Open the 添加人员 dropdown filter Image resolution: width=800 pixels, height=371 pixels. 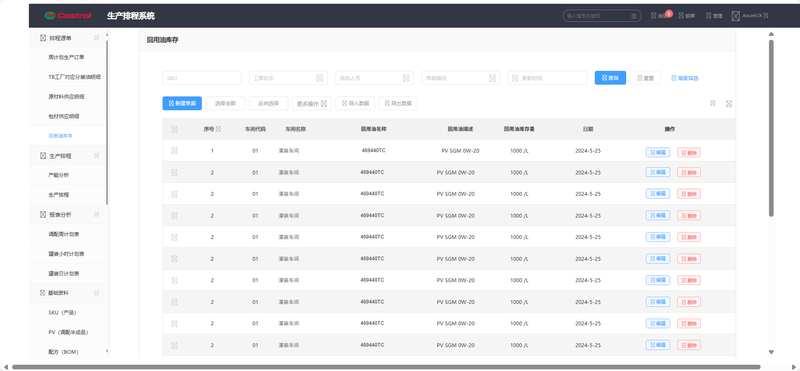coord(374,78)
